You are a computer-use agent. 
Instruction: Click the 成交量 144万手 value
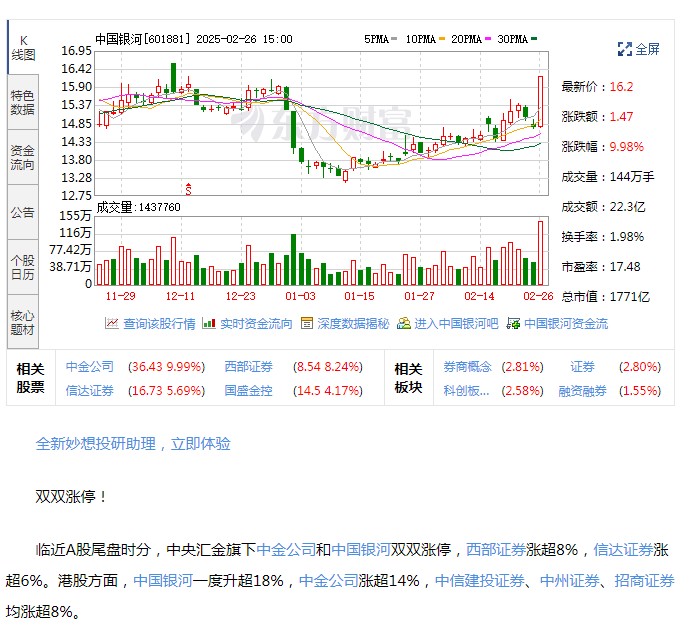632,177
